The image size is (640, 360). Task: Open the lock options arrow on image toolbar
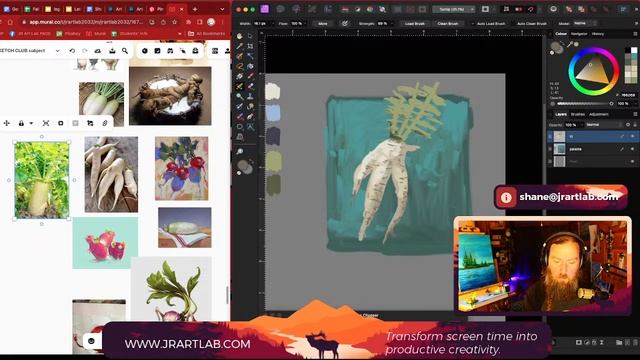(x=31, y=123)
